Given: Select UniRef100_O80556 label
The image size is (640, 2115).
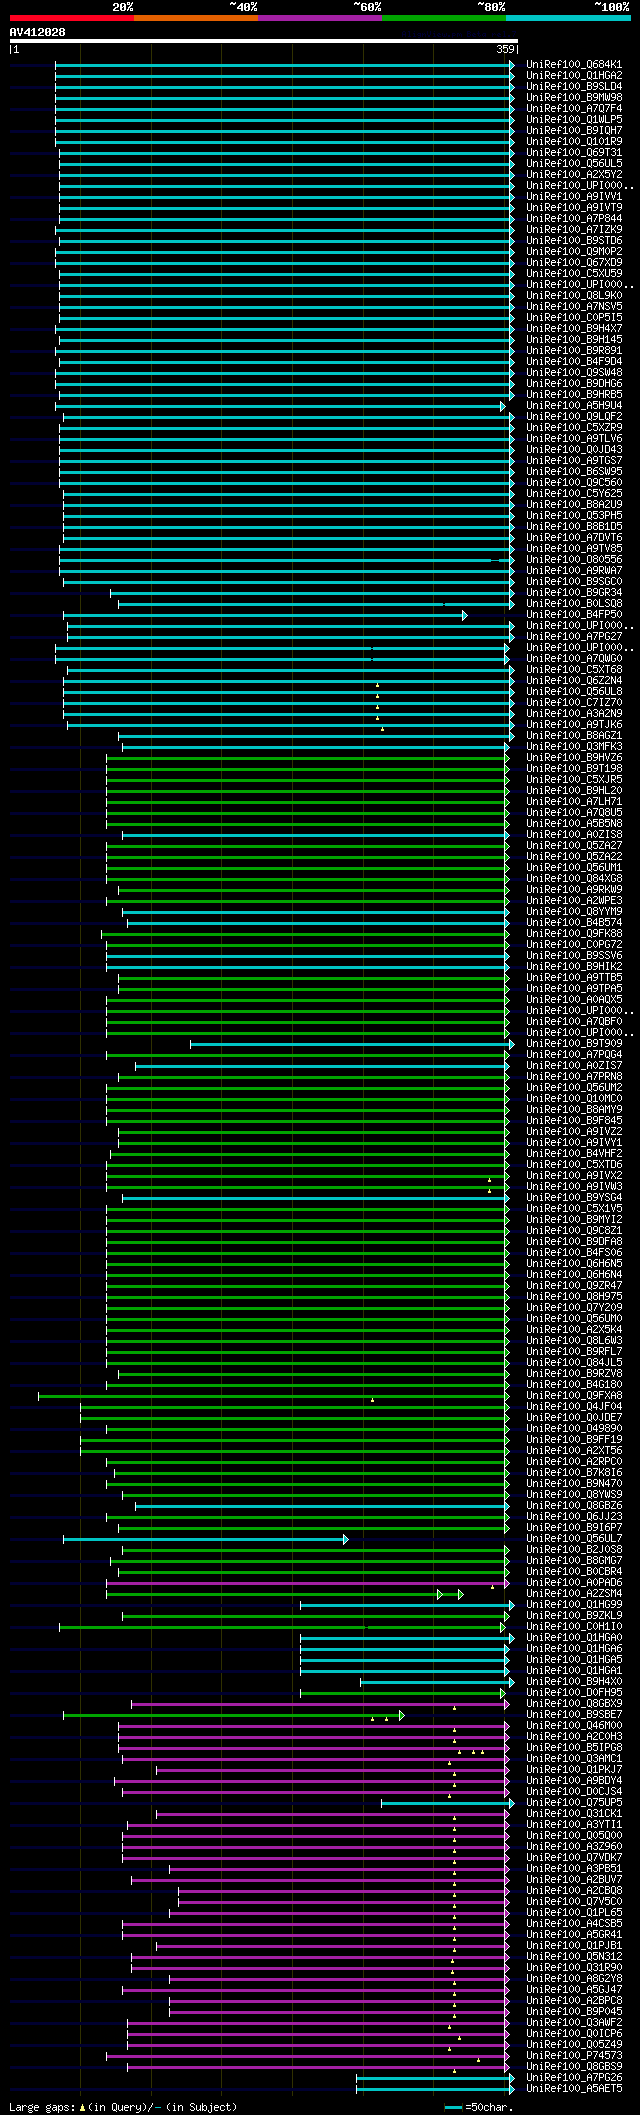Looking at the screenshot, I should pyautogui.click(x=574, y=559).
